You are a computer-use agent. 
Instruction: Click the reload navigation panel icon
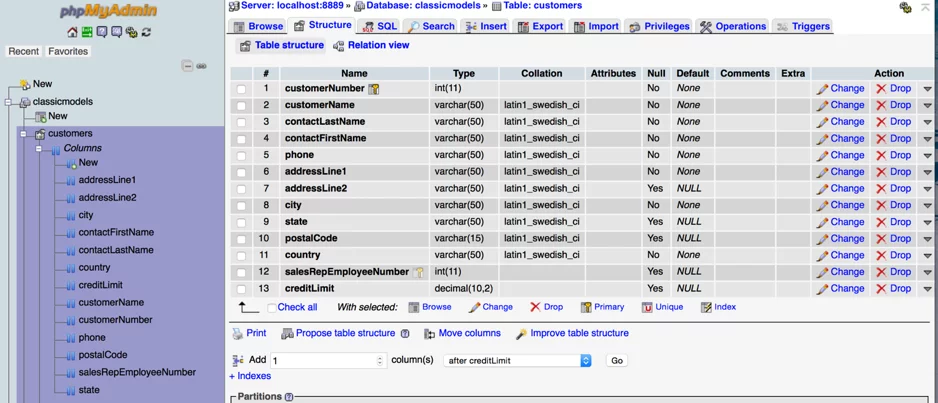(146, 32)
